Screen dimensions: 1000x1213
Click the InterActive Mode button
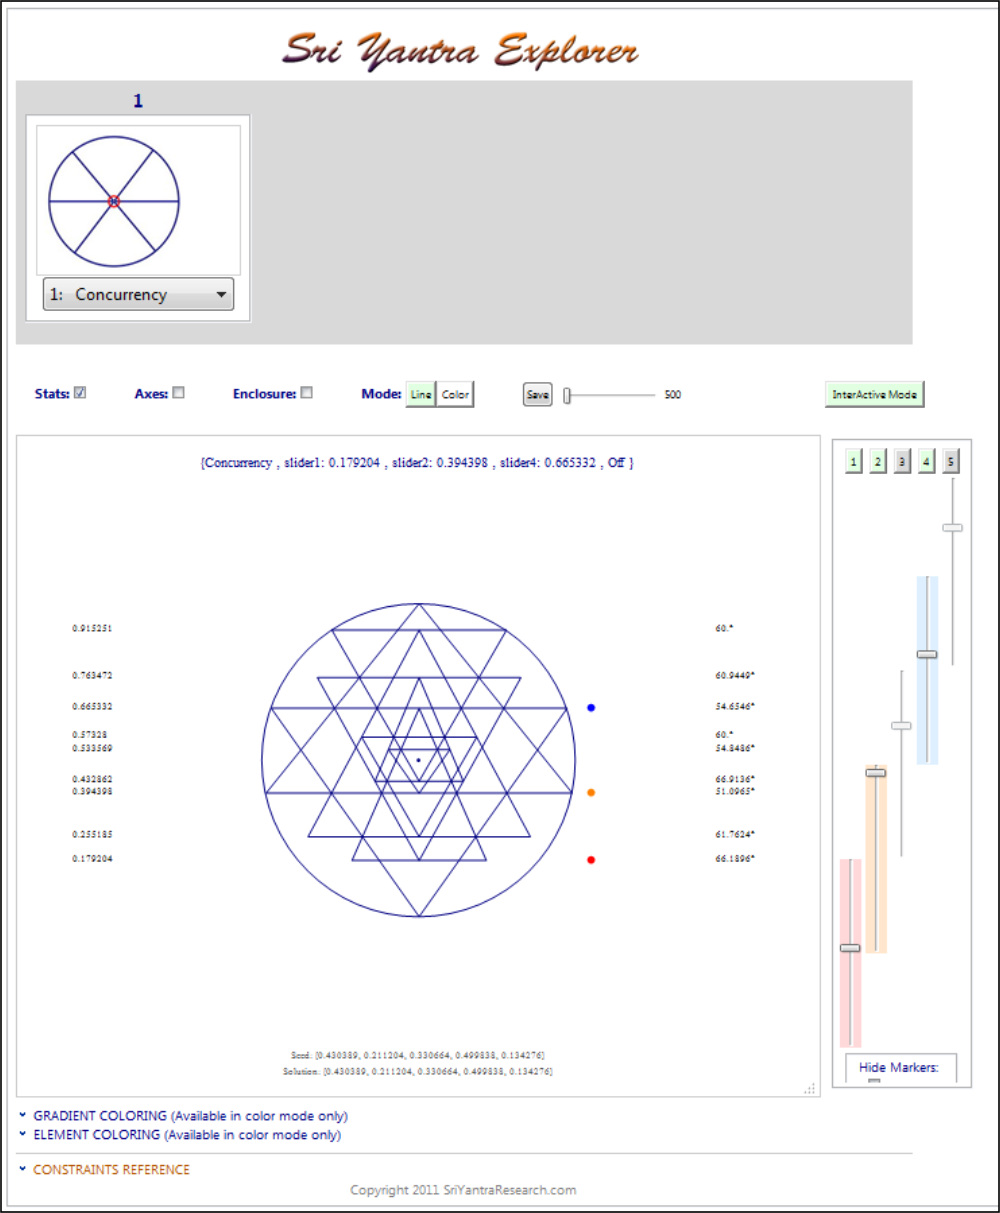874,395
